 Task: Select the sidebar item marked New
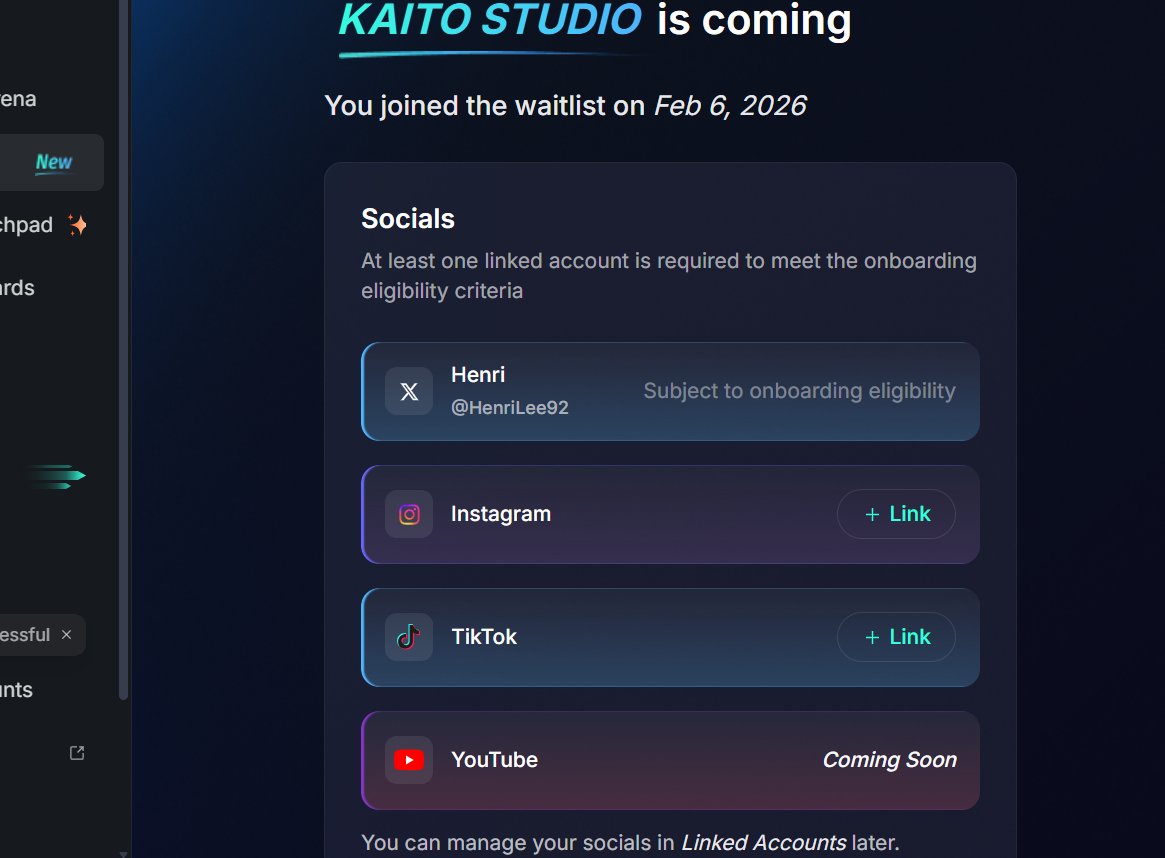(x=52, y=162)
